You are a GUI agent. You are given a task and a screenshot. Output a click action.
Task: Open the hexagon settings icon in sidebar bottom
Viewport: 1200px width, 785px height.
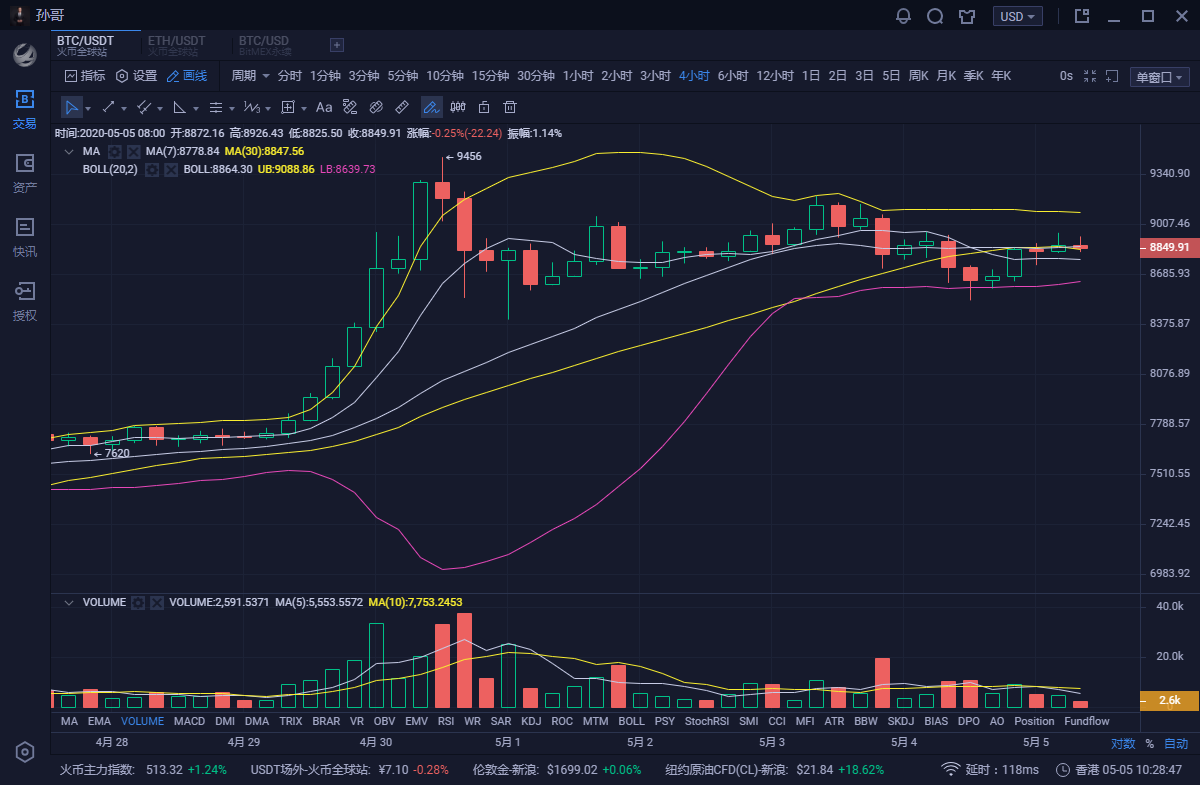(25, 752)
